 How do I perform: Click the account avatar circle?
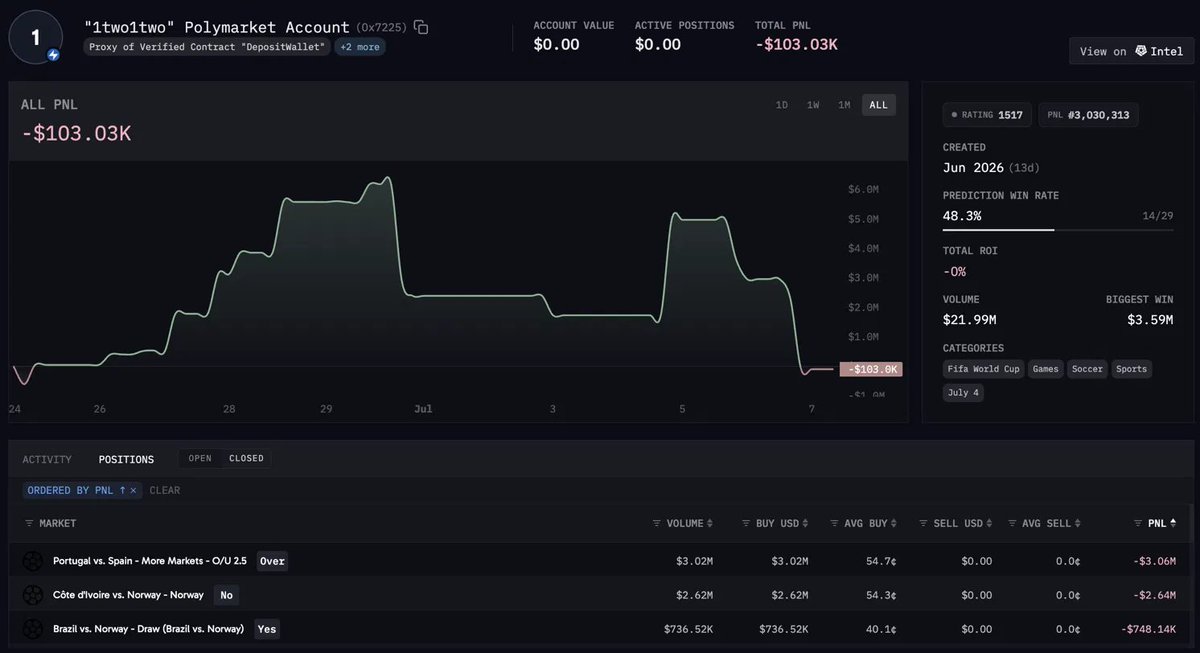click(x=36, y=37)
